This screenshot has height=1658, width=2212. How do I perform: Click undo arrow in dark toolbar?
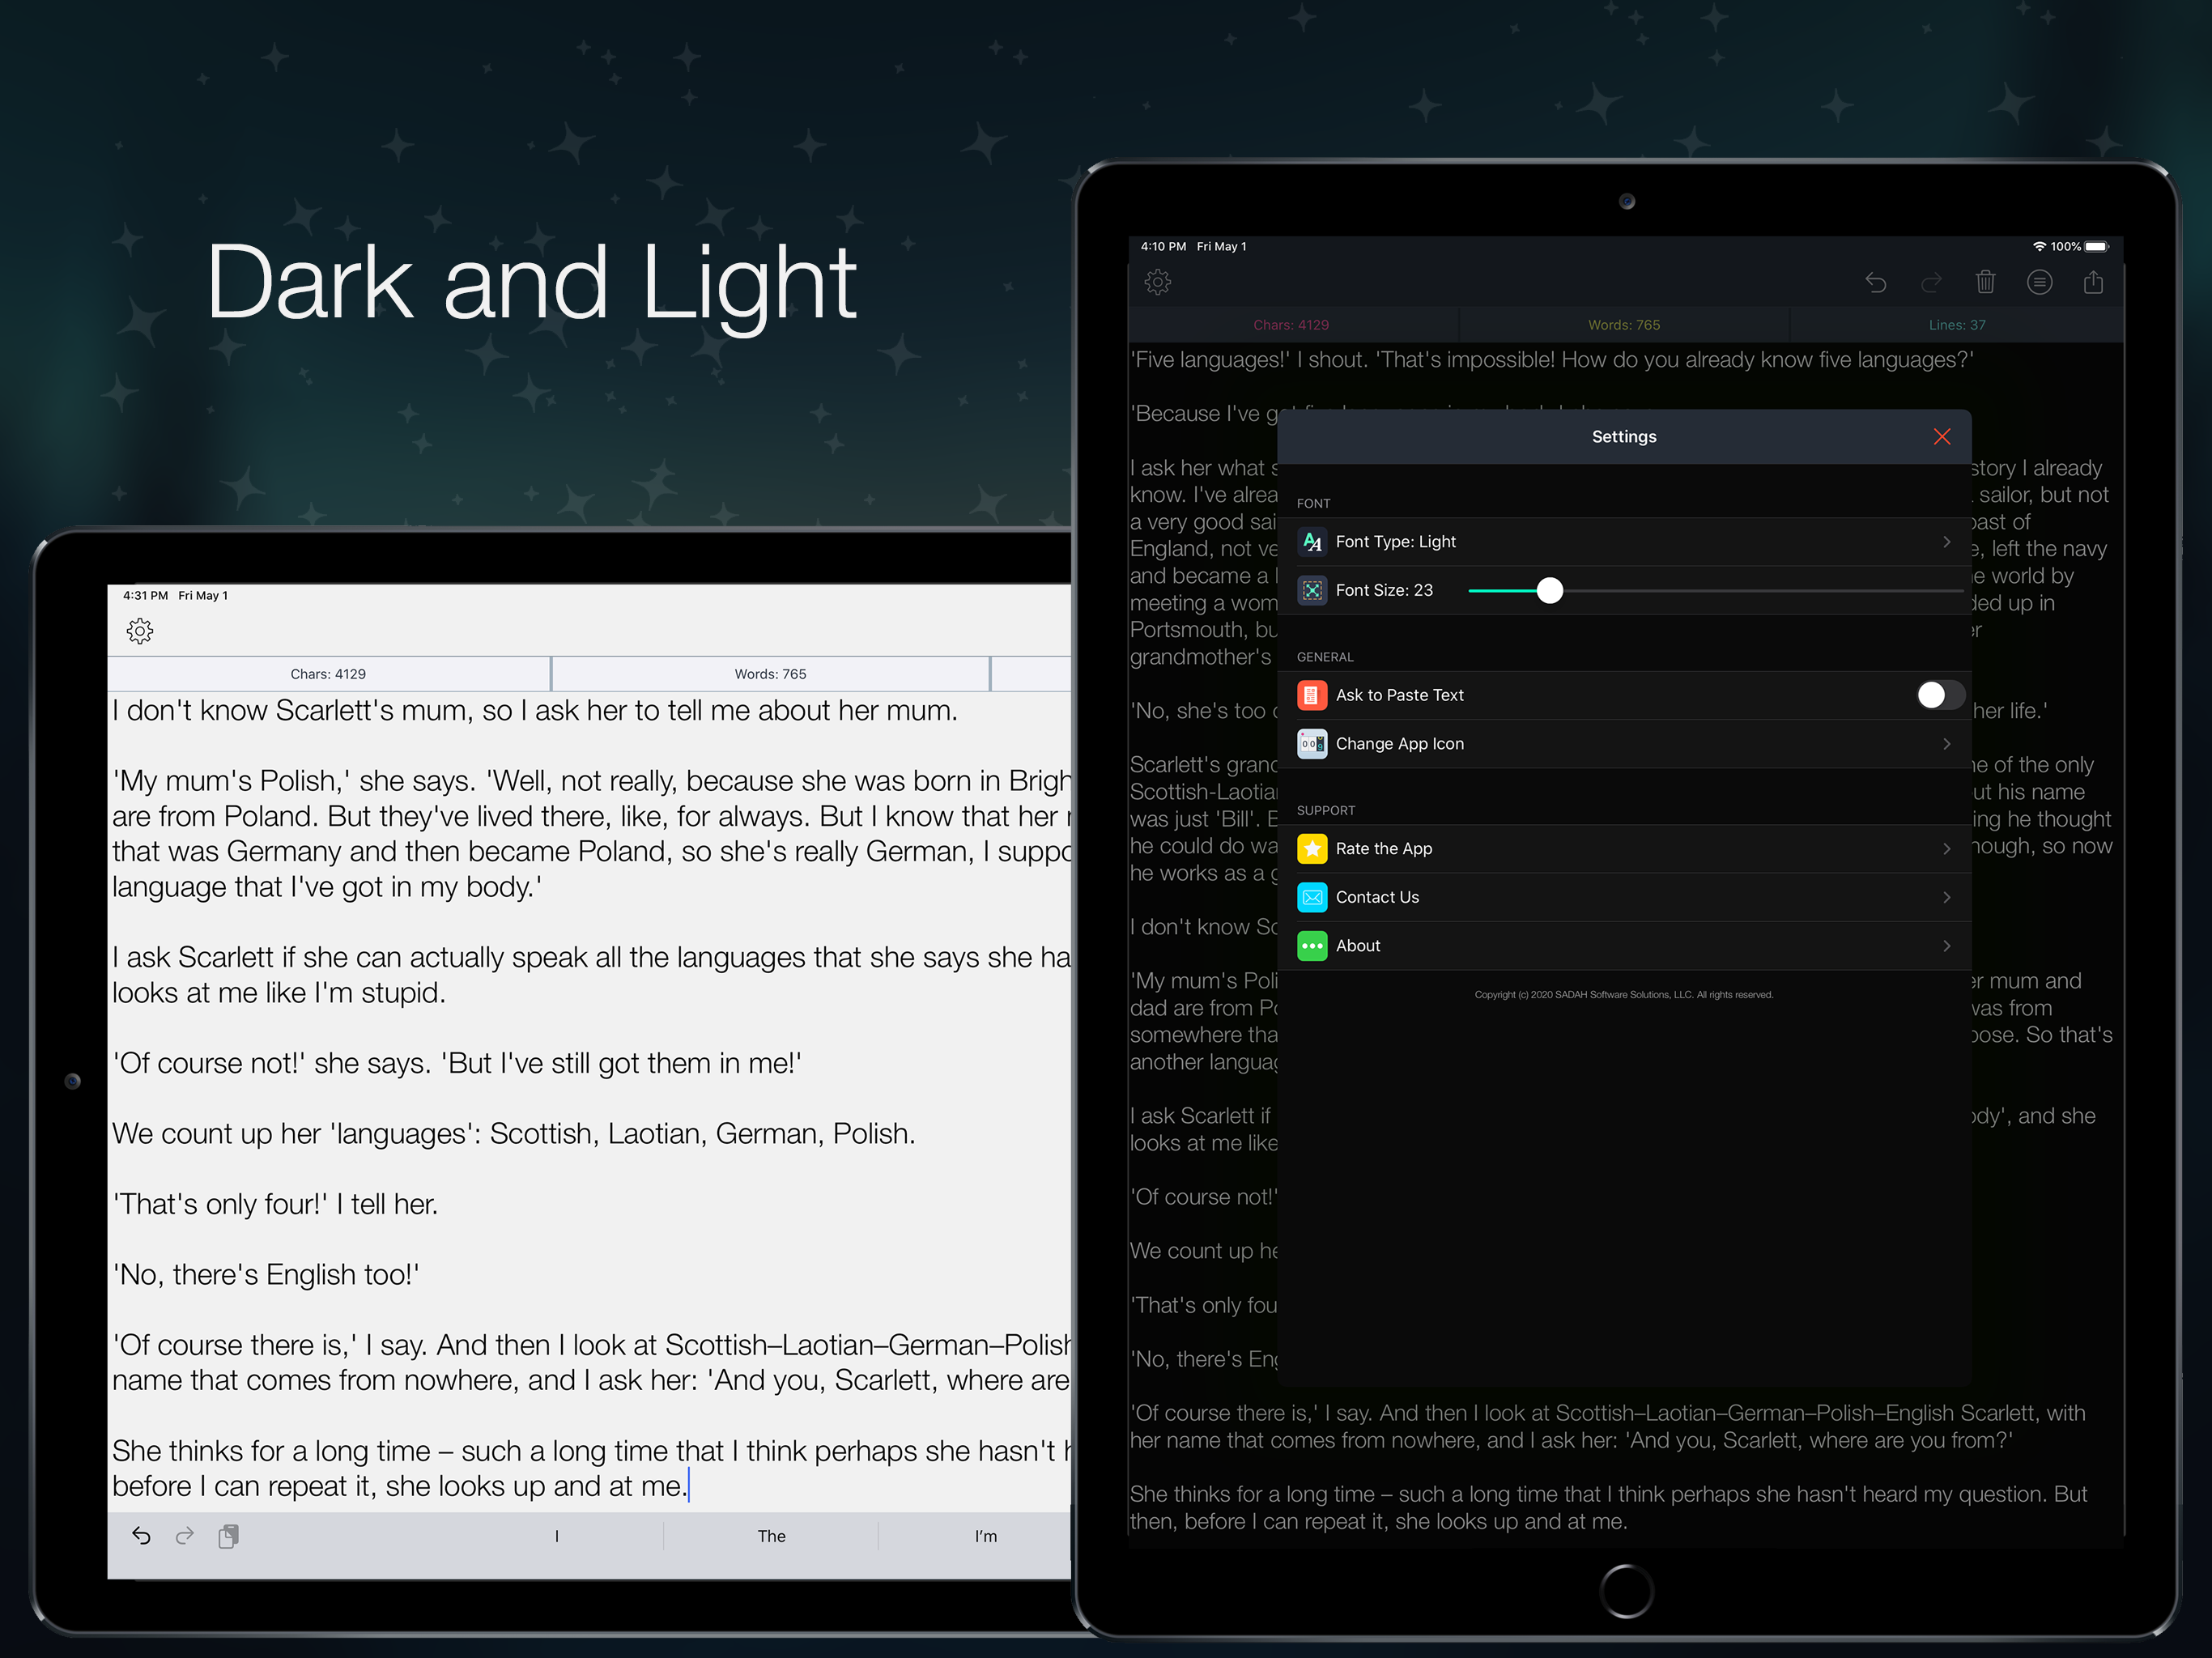tap(1875, 283)
